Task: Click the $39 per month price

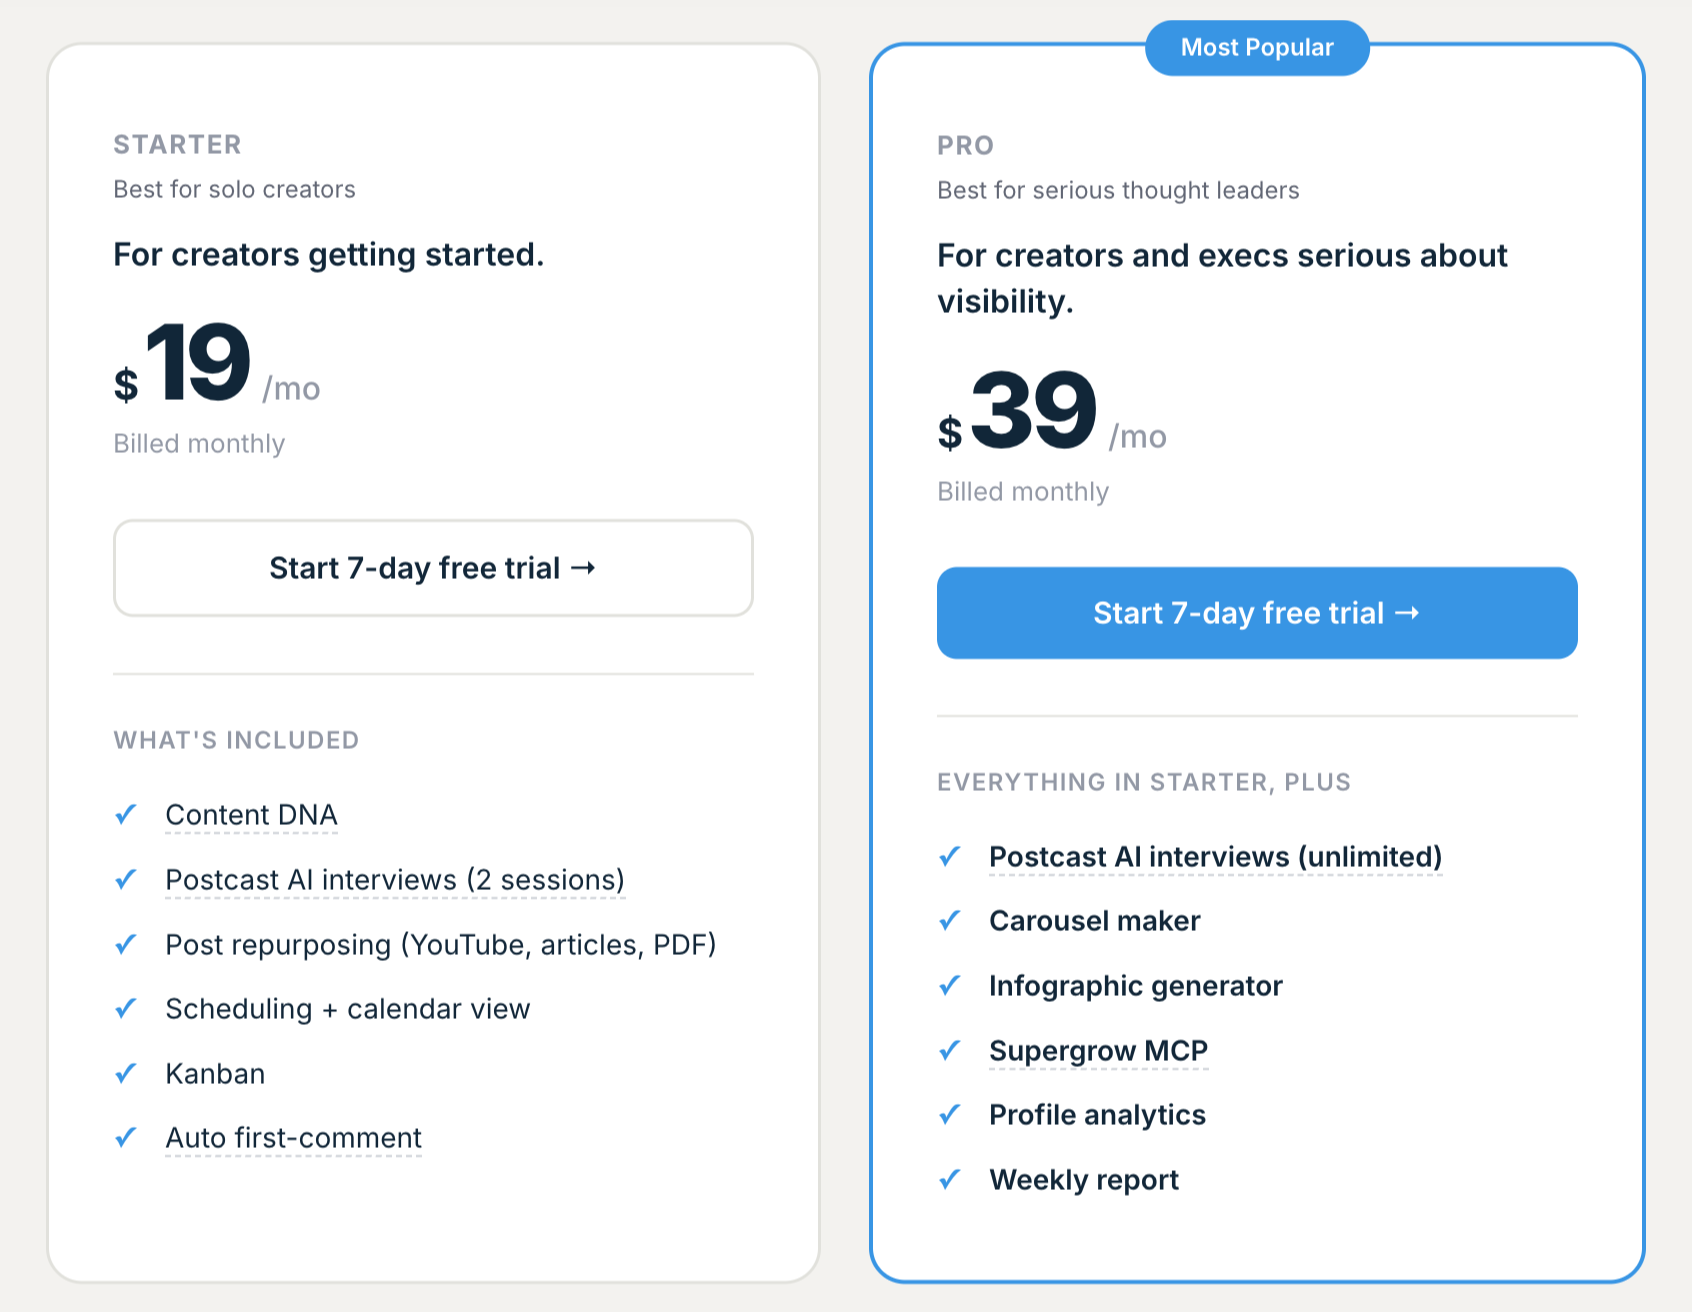Action: click(x=1034, y=412)
